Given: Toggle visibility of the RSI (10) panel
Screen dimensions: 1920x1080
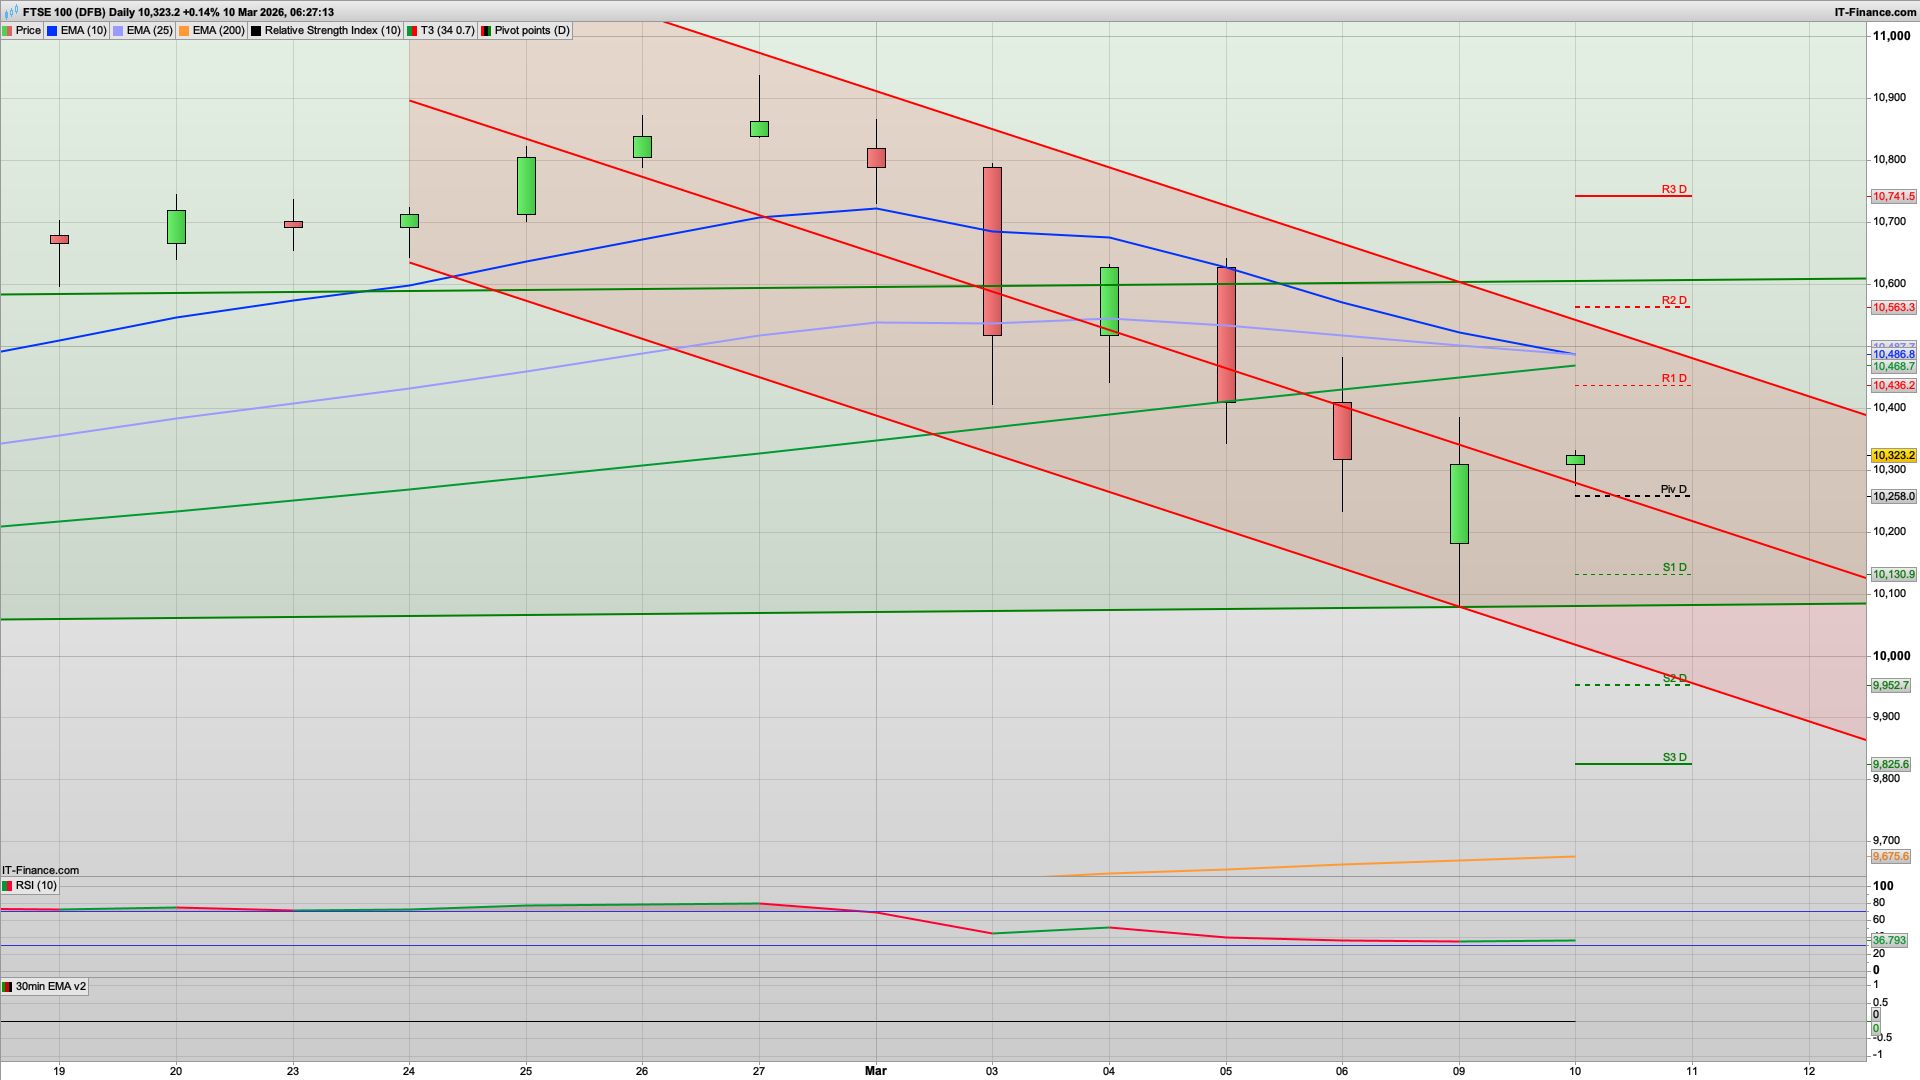Looking at the screenshot, I should coord(37,886).
